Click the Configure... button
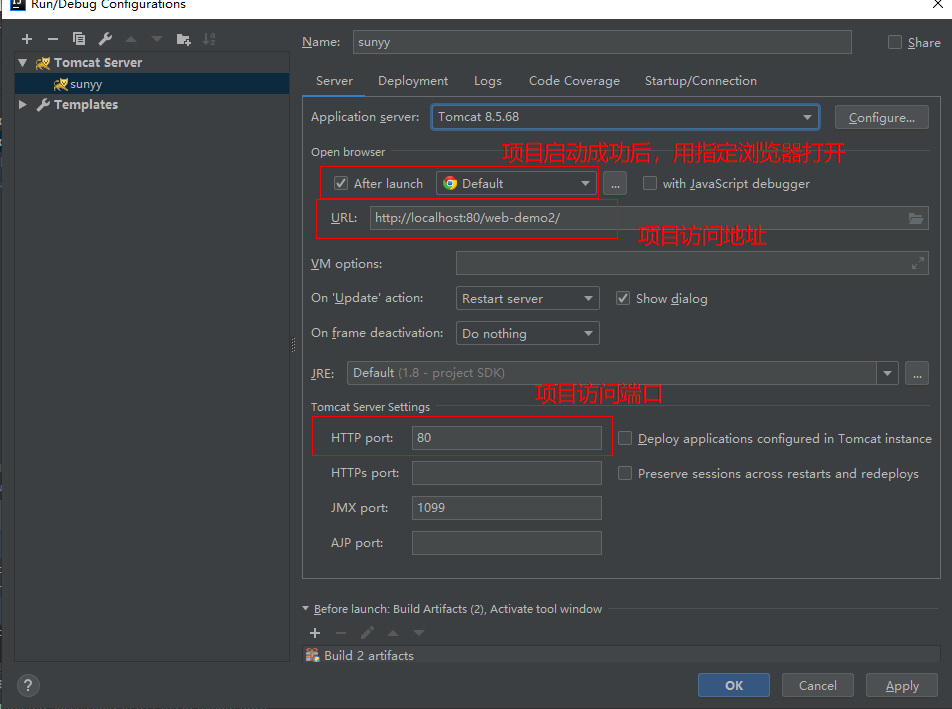The height and width of the screenshot is (709, 952). (881, 117)
